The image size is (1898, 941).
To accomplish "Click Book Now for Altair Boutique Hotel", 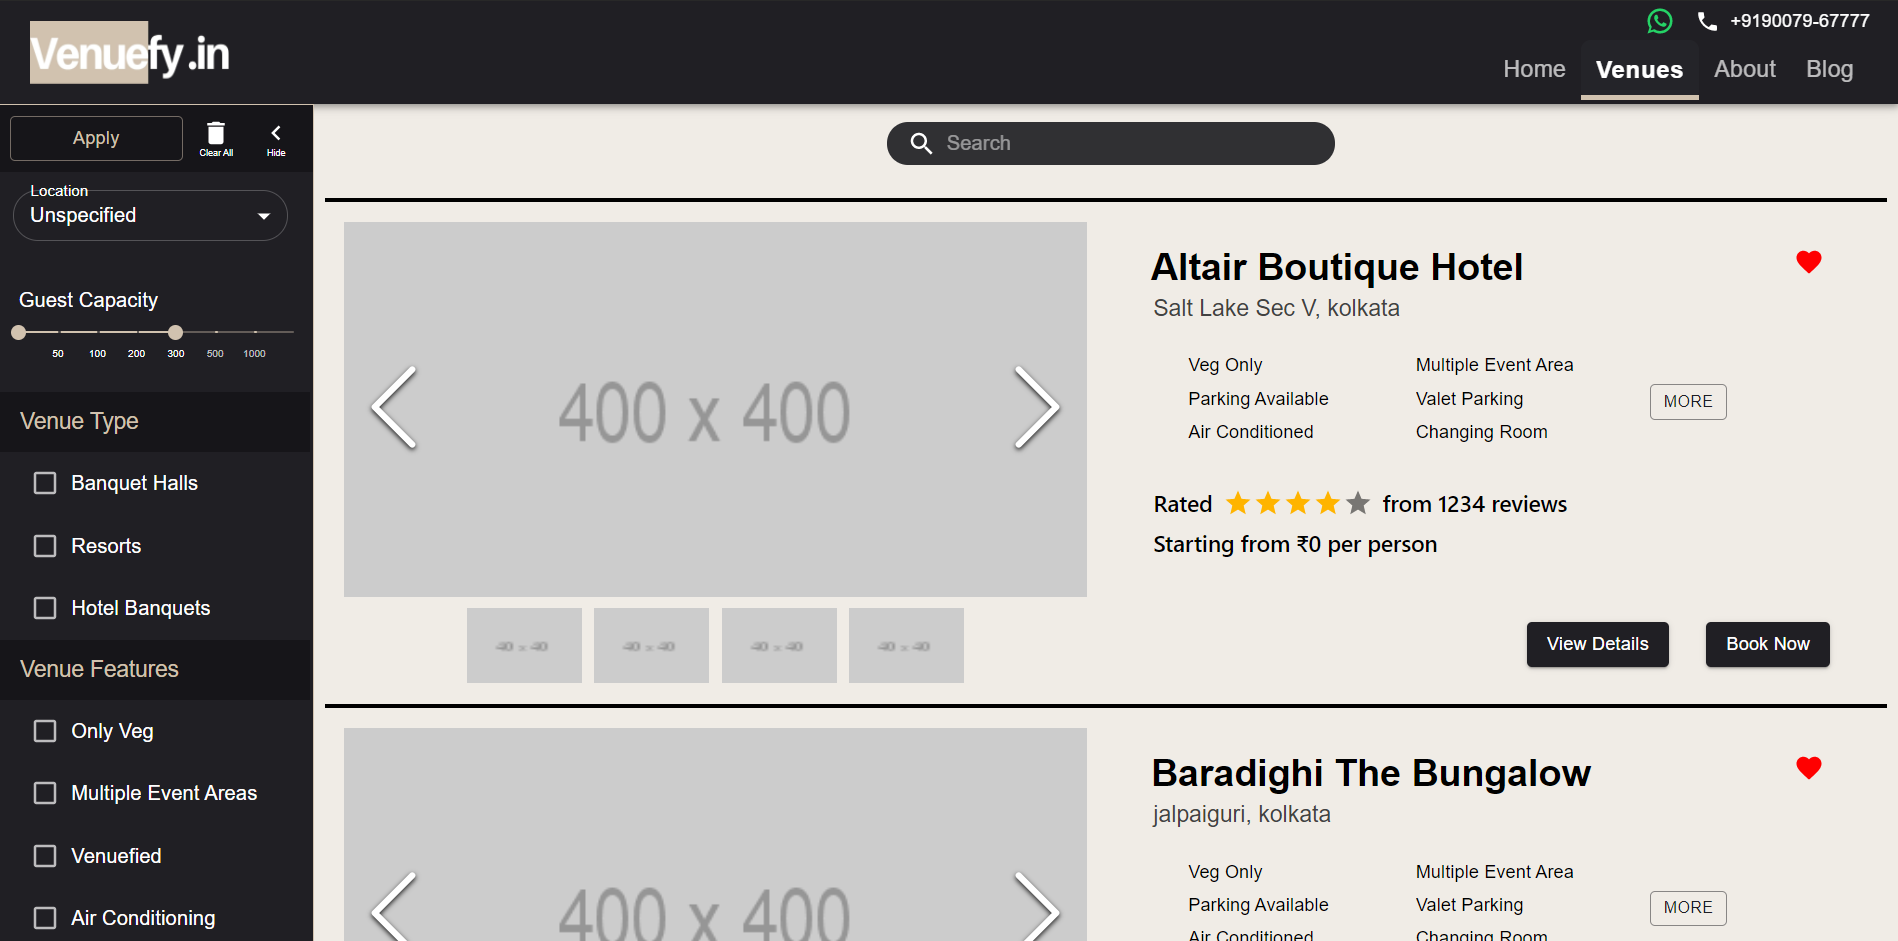I will tap(1768, 644).
